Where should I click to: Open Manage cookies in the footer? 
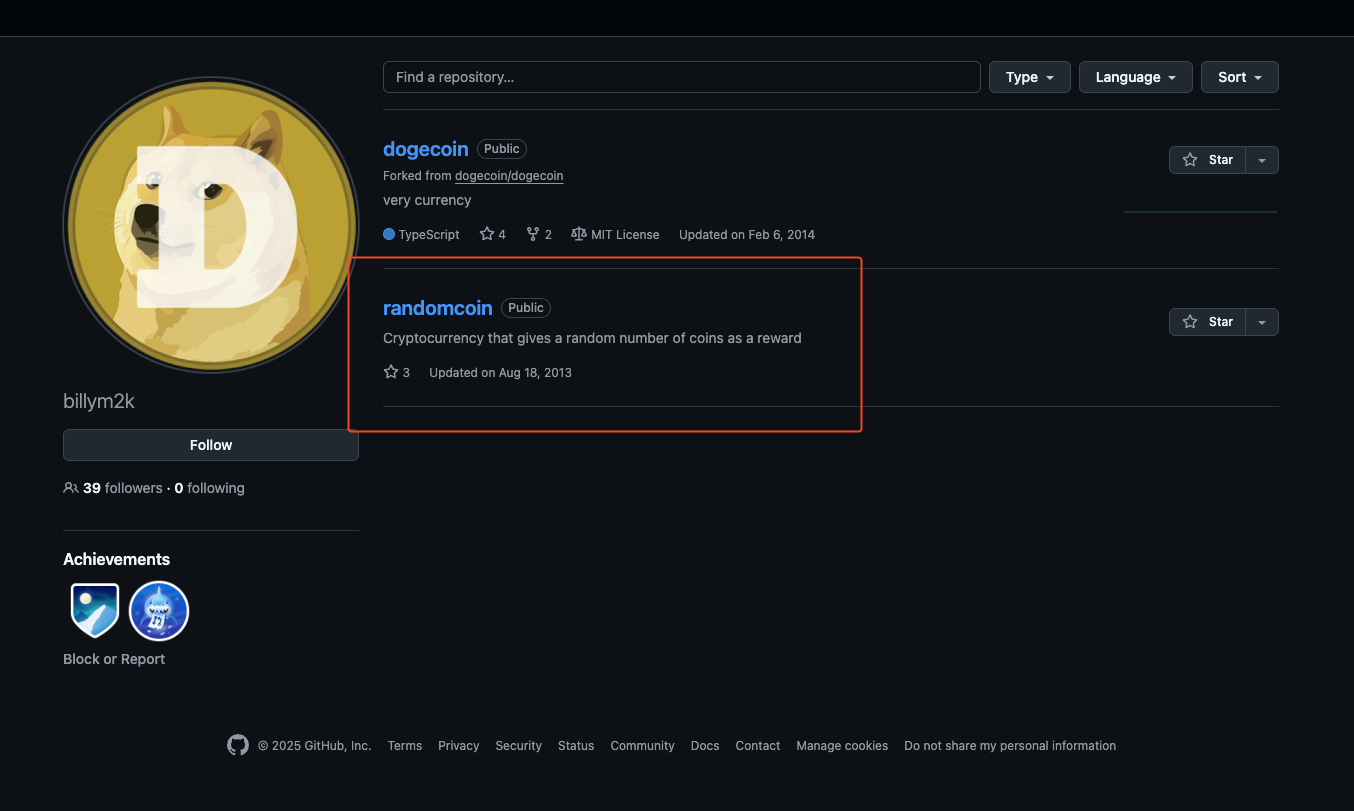pos(841,745)
